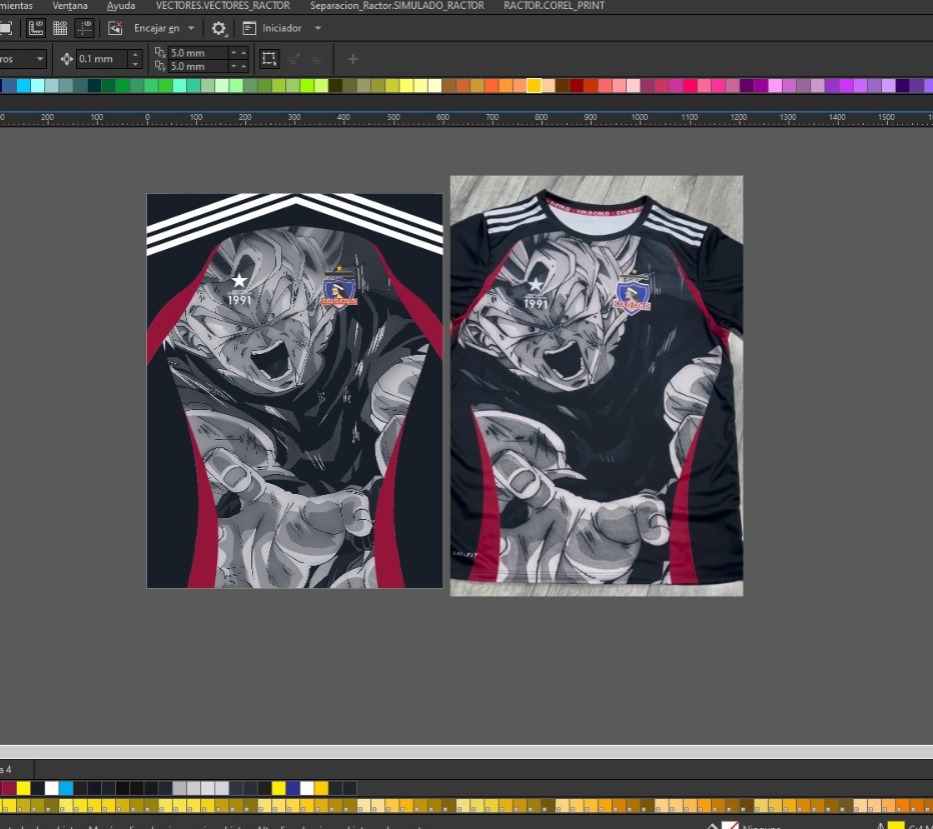
Task: Click the plus quick customize button
Action: click(353, 59)
